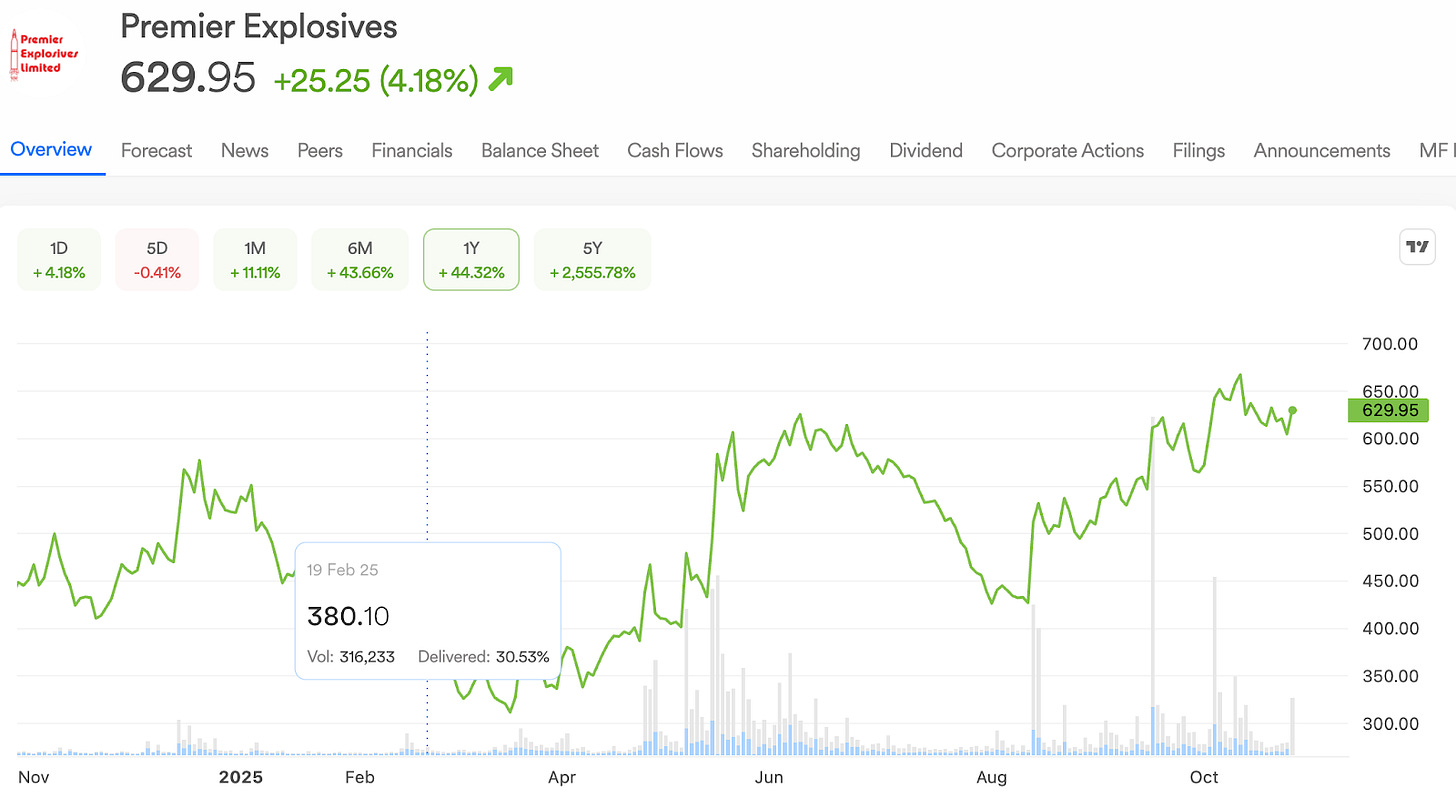
Task: Click the Delivered: 30.53% tooltip value
Action: [x=484, y=657]
